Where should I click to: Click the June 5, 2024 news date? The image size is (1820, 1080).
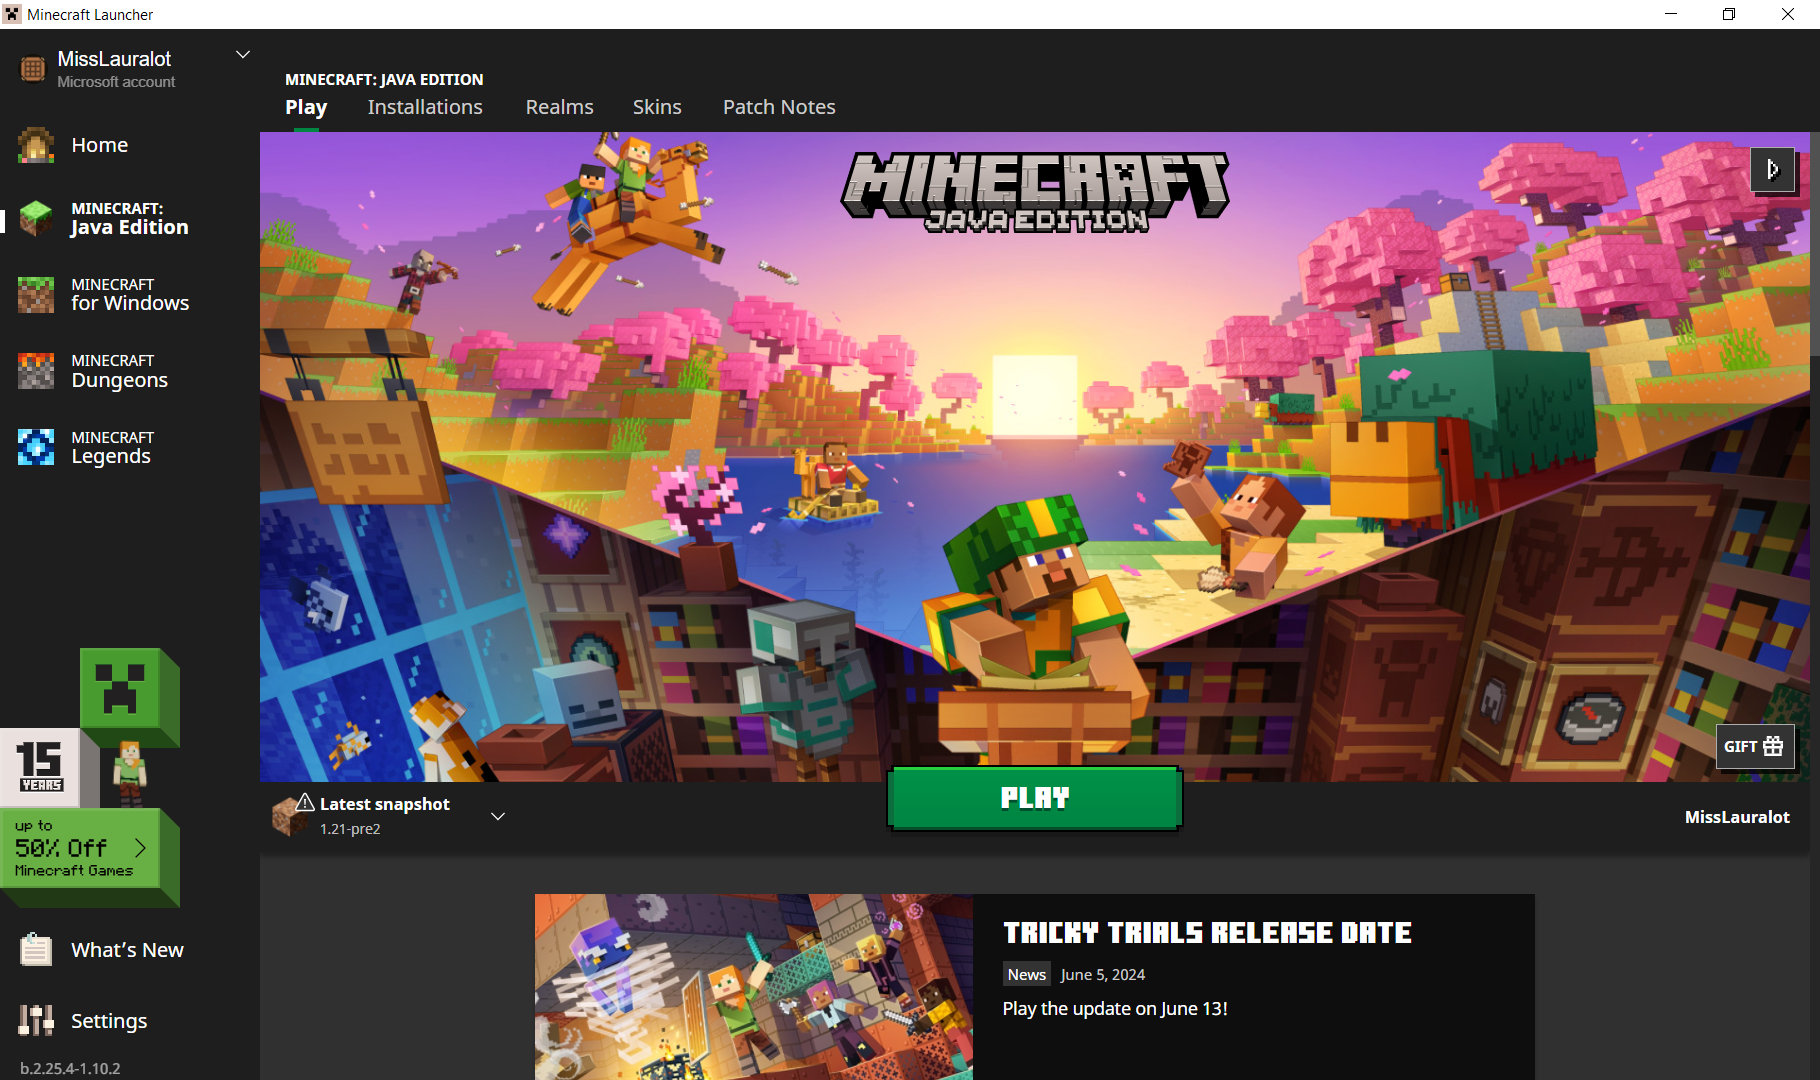tap(1103, 974)
